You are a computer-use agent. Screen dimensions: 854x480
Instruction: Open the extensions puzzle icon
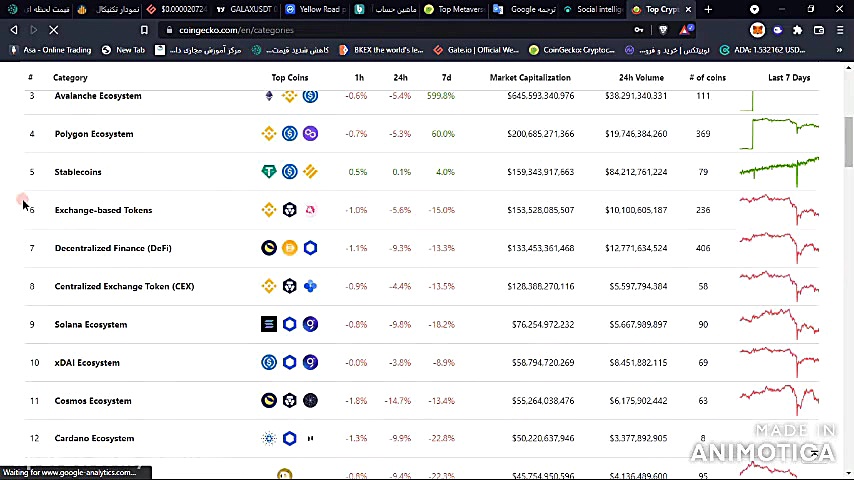pyautogui.click(x=797, y=30)
